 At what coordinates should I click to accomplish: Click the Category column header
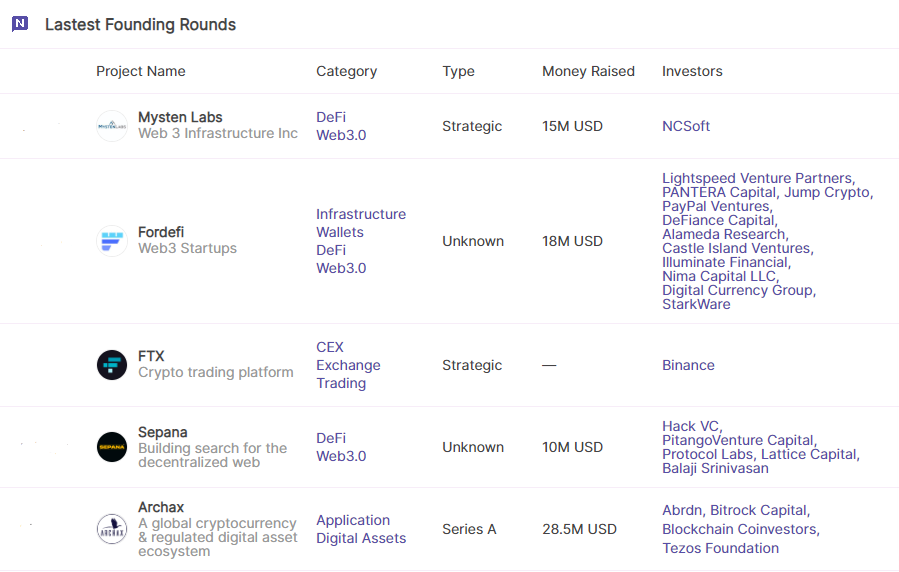[346, 71]
